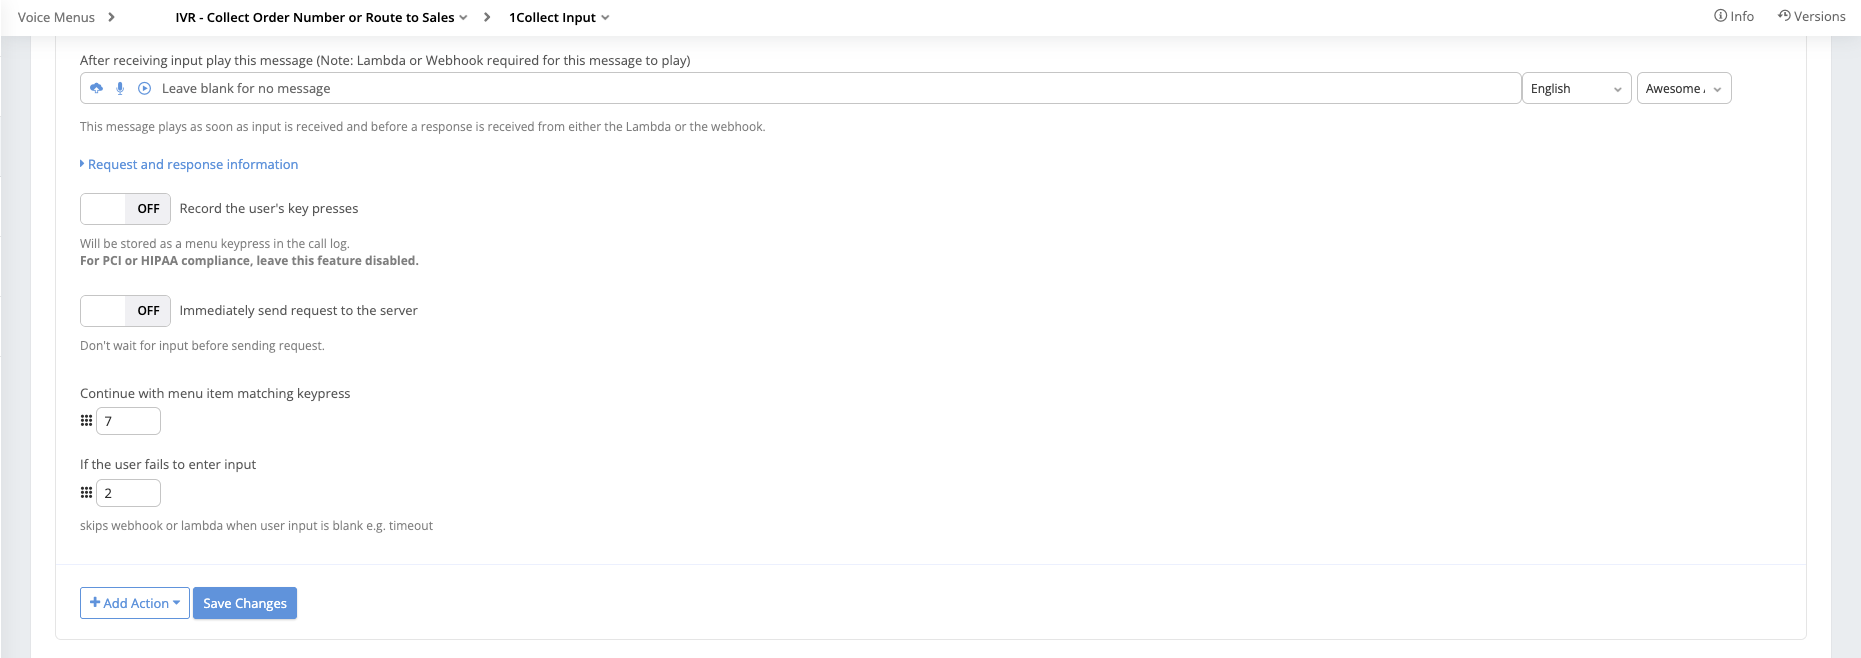Click 'Continue with menu item matching keypress' label

click(x=215, y=393)
